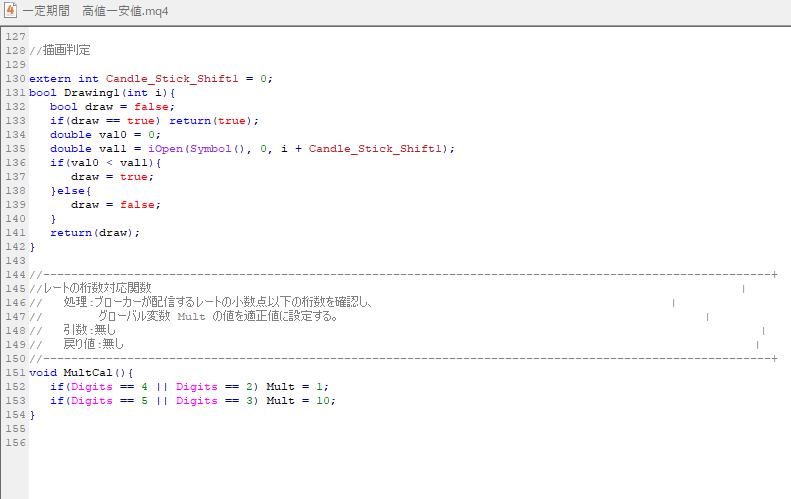Image resolution: width=791 pixels, height=499 pixels.
Task: Click the iOpen function call
Action: (165, 148)
